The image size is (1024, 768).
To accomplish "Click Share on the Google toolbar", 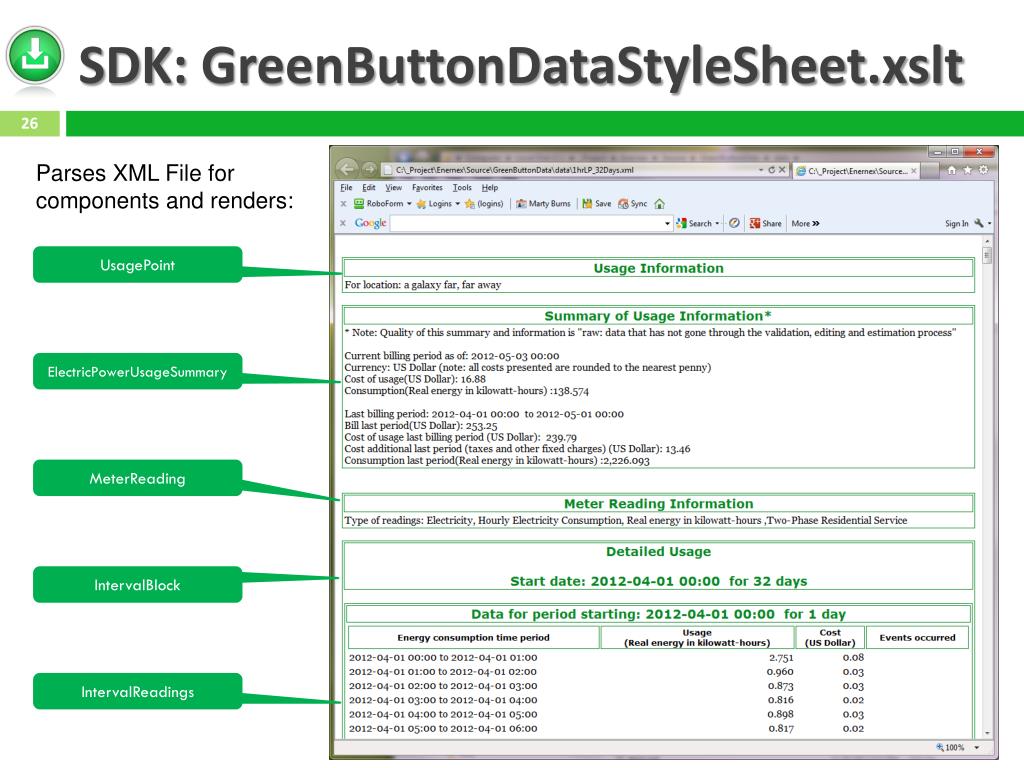I will (765, 223).
